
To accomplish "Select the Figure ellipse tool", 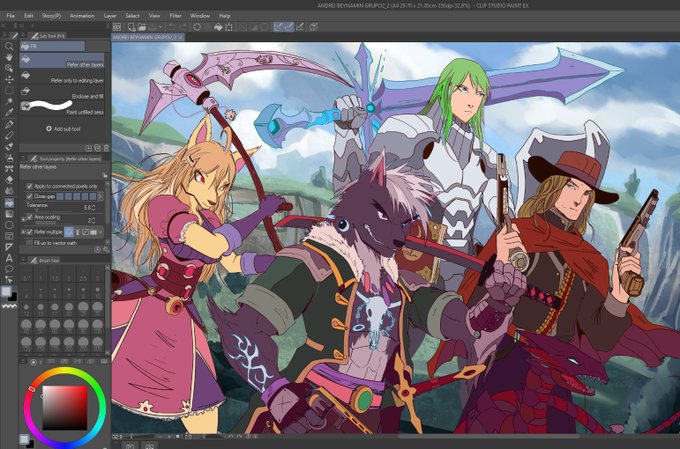I will coord(9,225).
